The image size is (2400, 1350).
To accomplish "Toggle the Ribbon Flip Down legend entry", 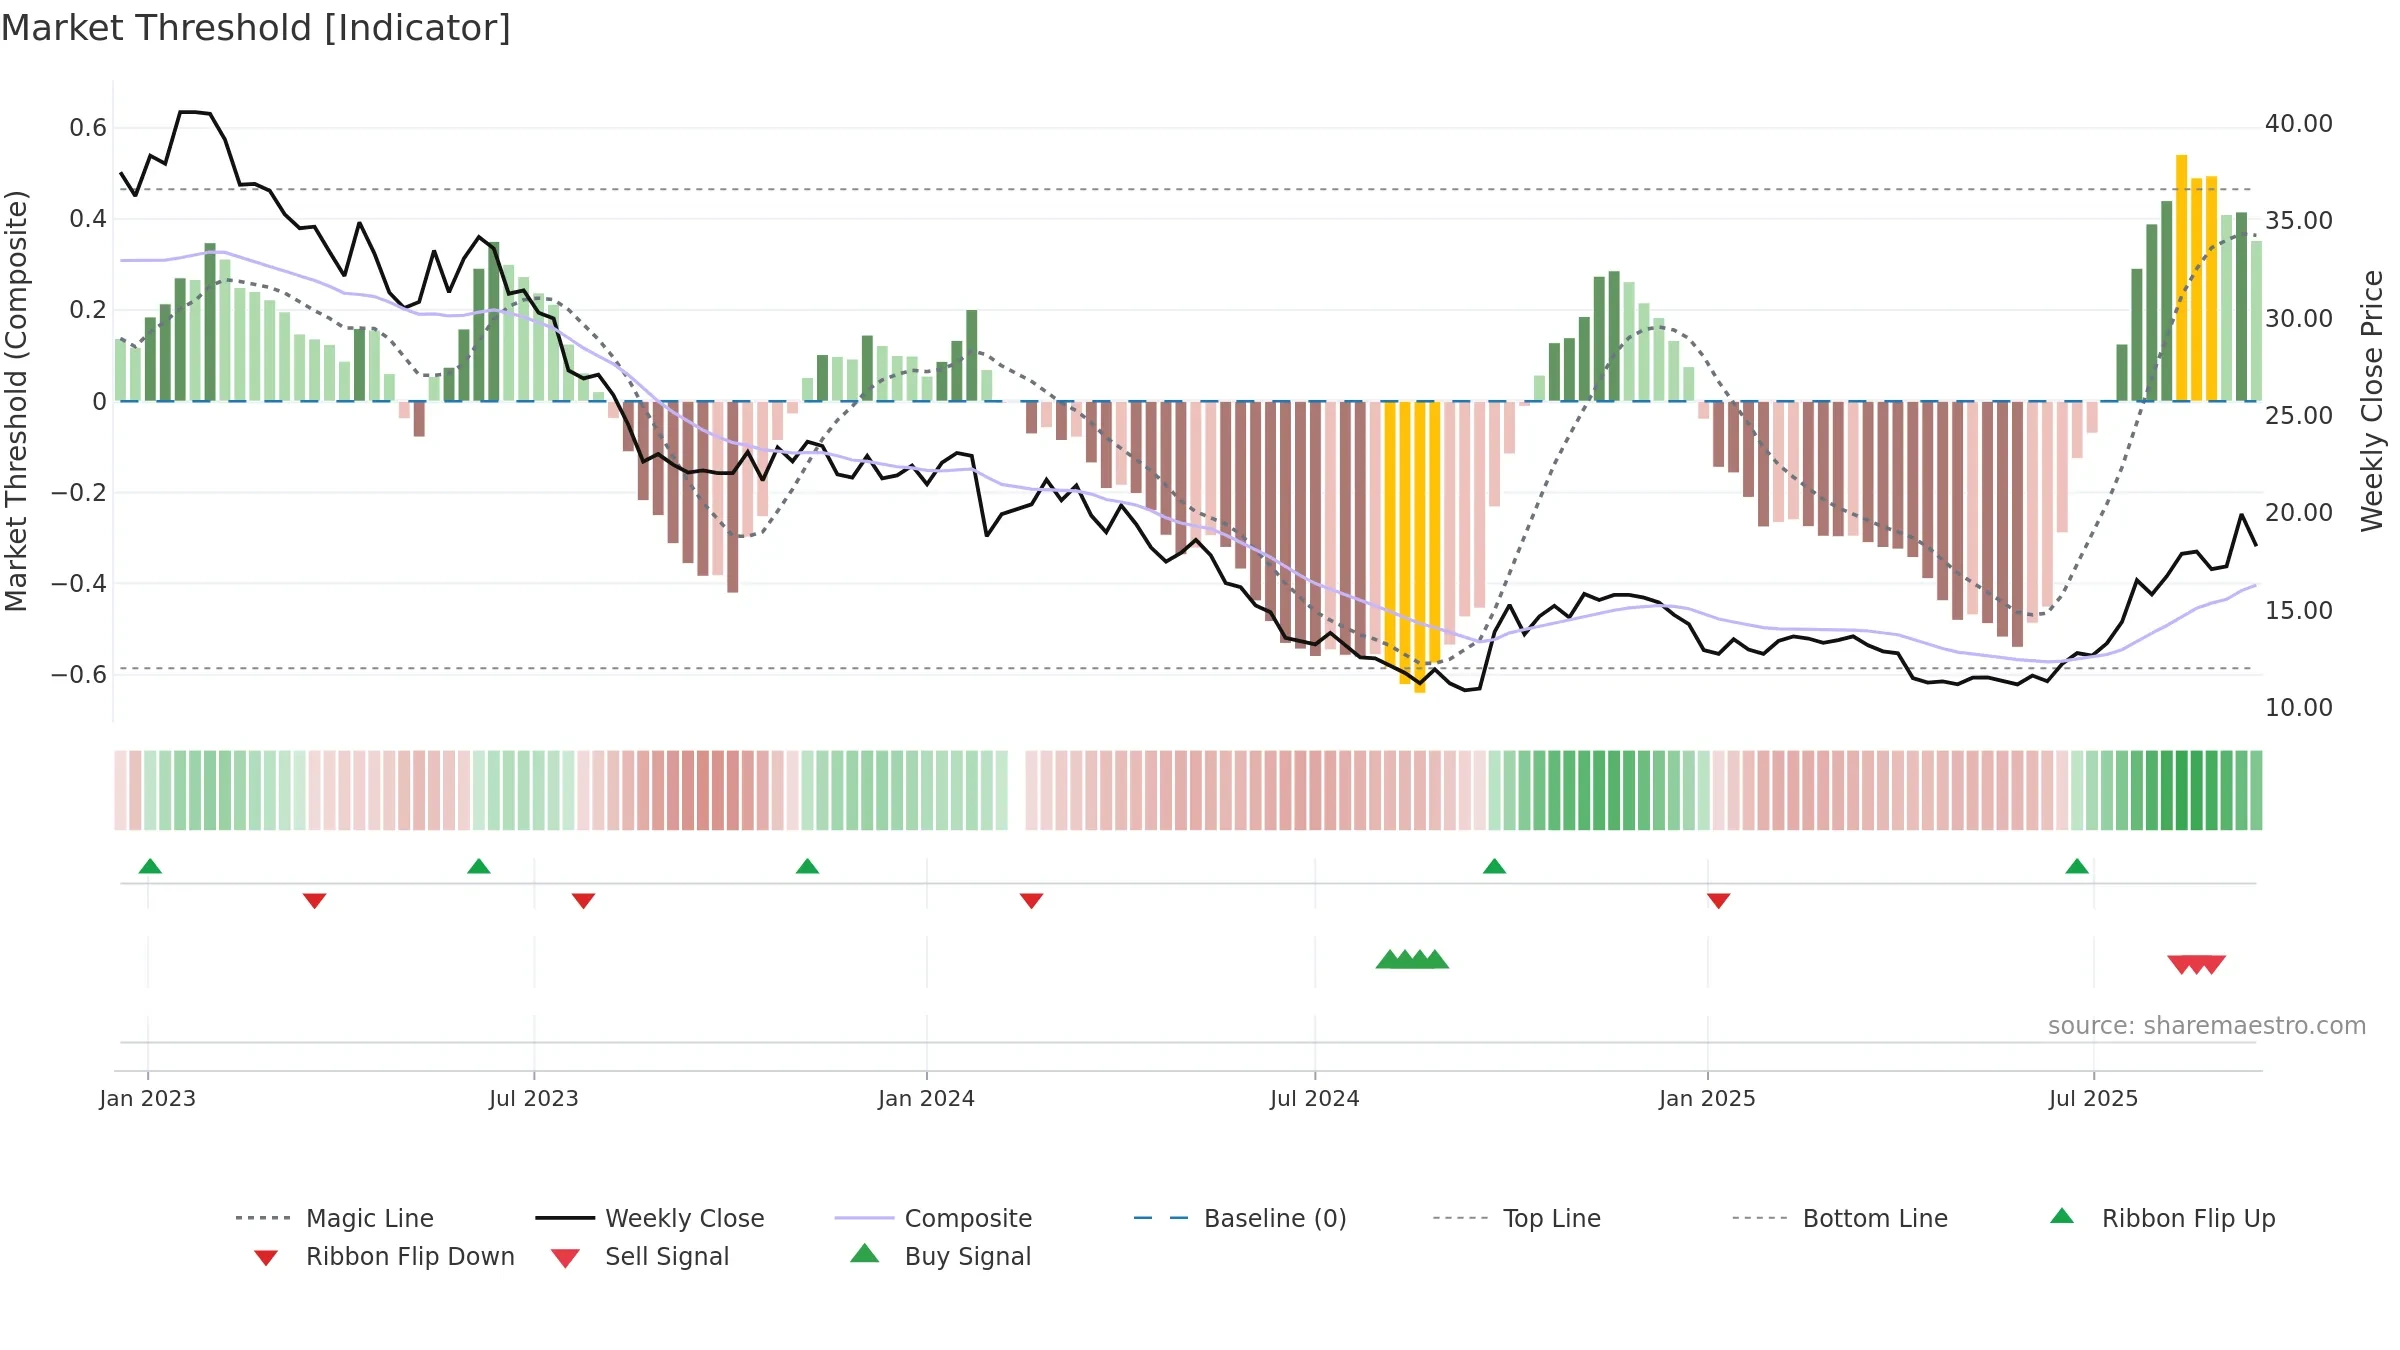I will [384, 1256].
